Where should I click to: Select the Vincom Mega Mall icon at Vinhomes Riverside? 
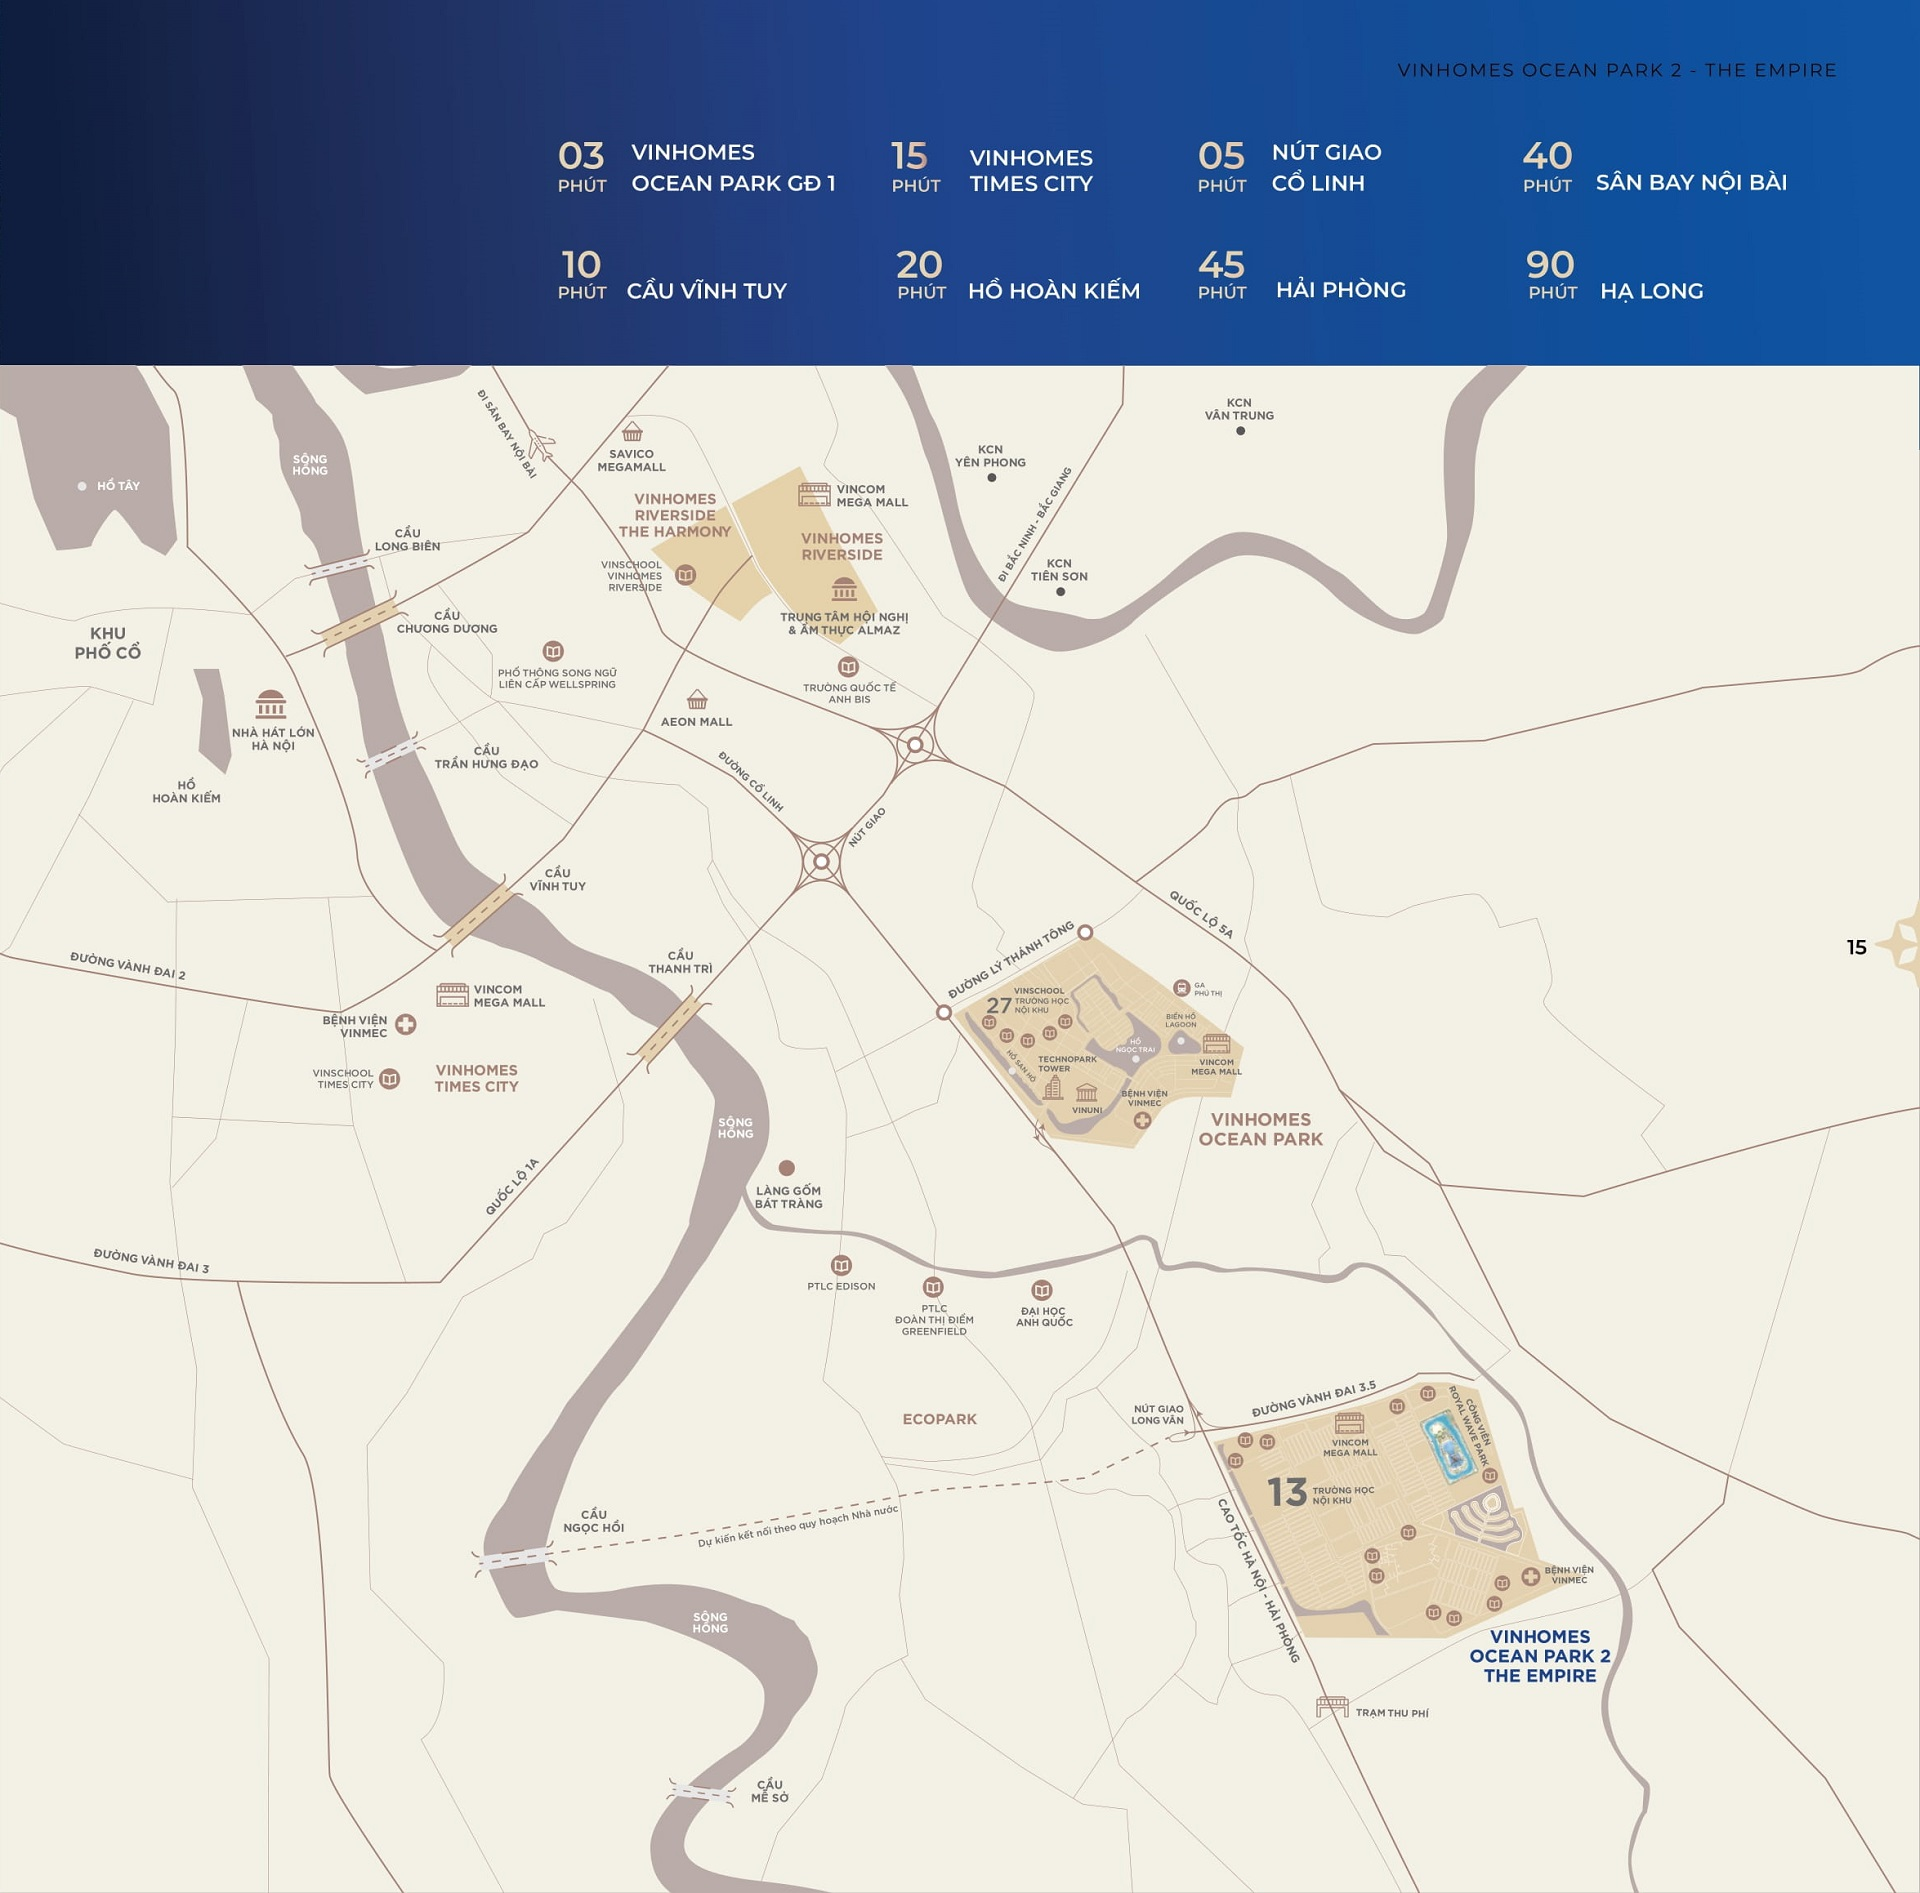click(x=814, y=494)
